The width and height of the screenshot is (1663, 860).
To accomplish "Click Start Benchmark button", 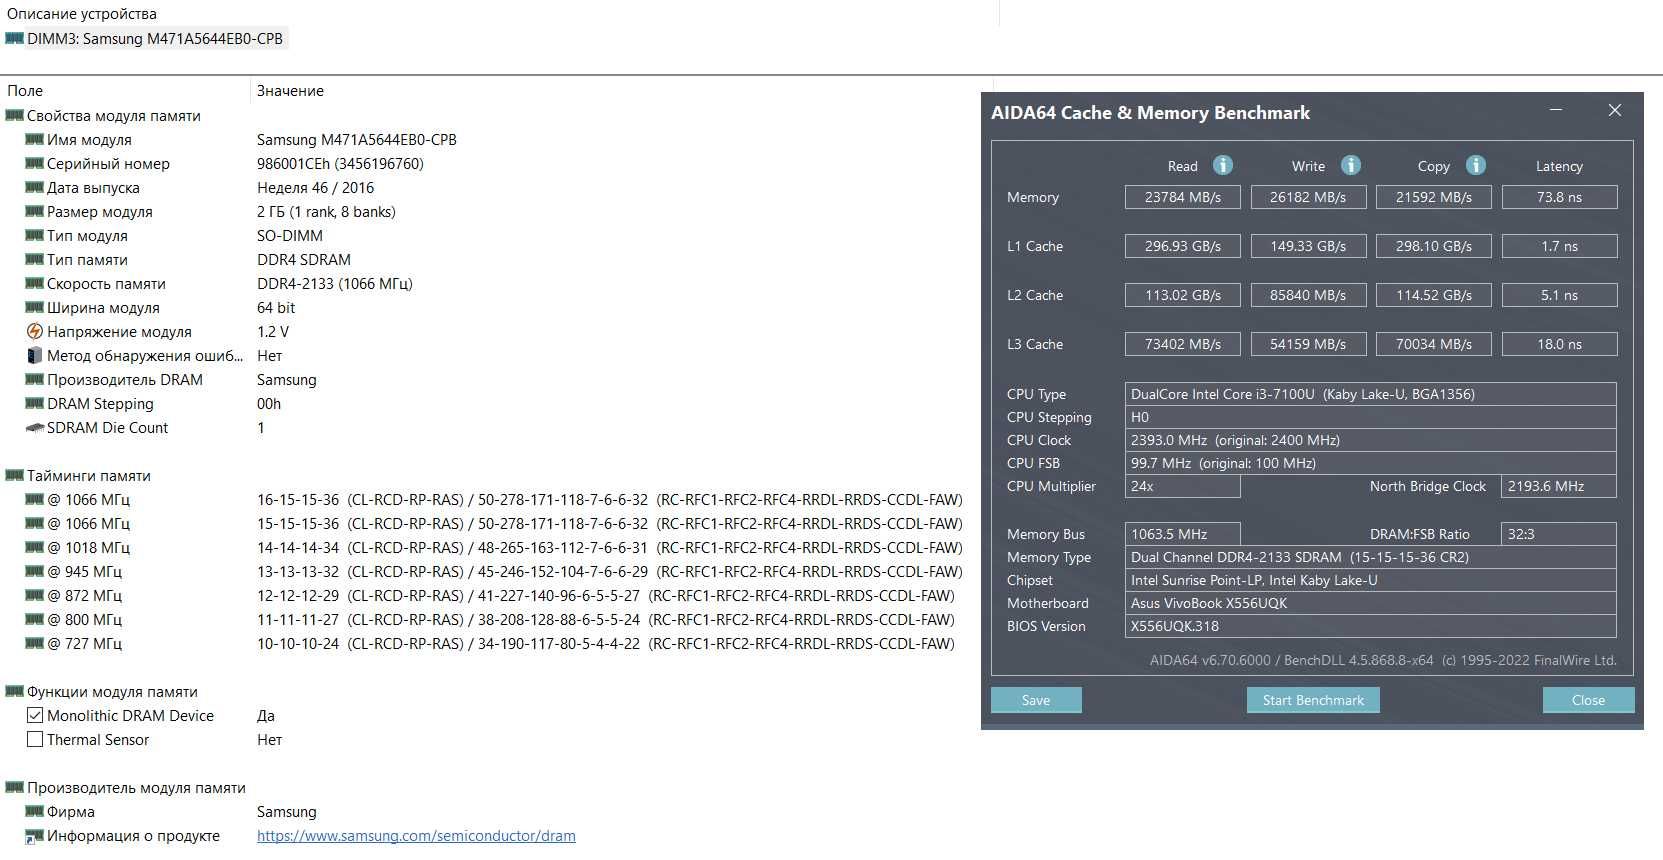I will (x=1313, y=700).
